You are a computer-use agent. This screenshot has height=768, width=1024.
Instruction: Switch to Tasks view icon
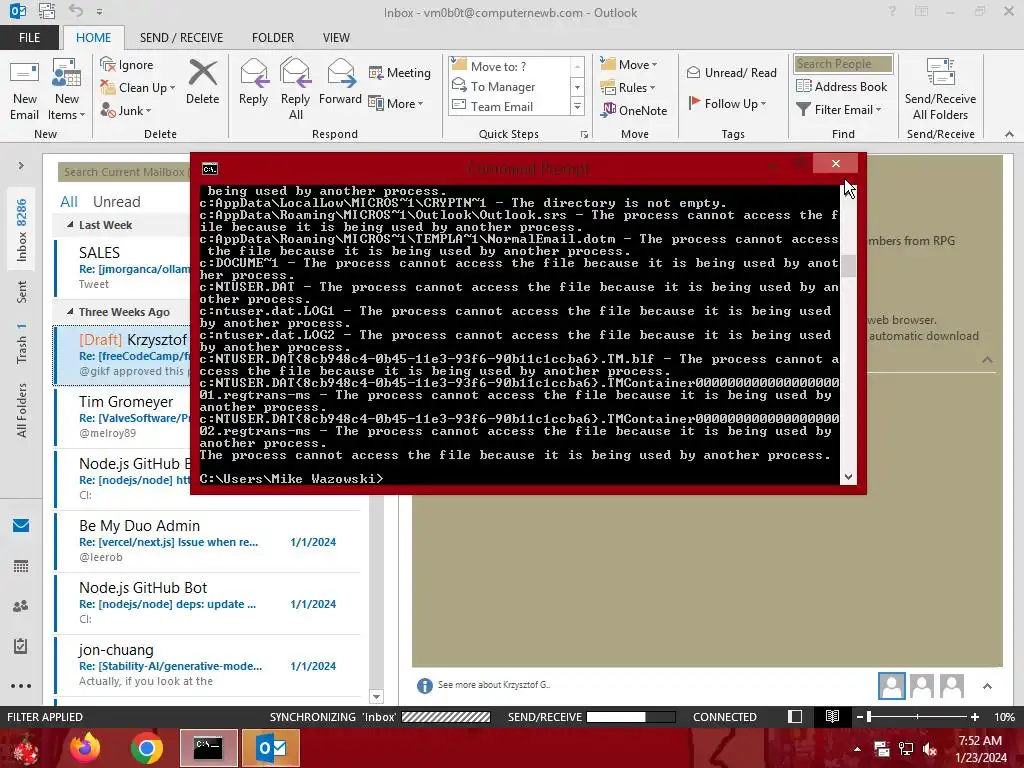21,646
